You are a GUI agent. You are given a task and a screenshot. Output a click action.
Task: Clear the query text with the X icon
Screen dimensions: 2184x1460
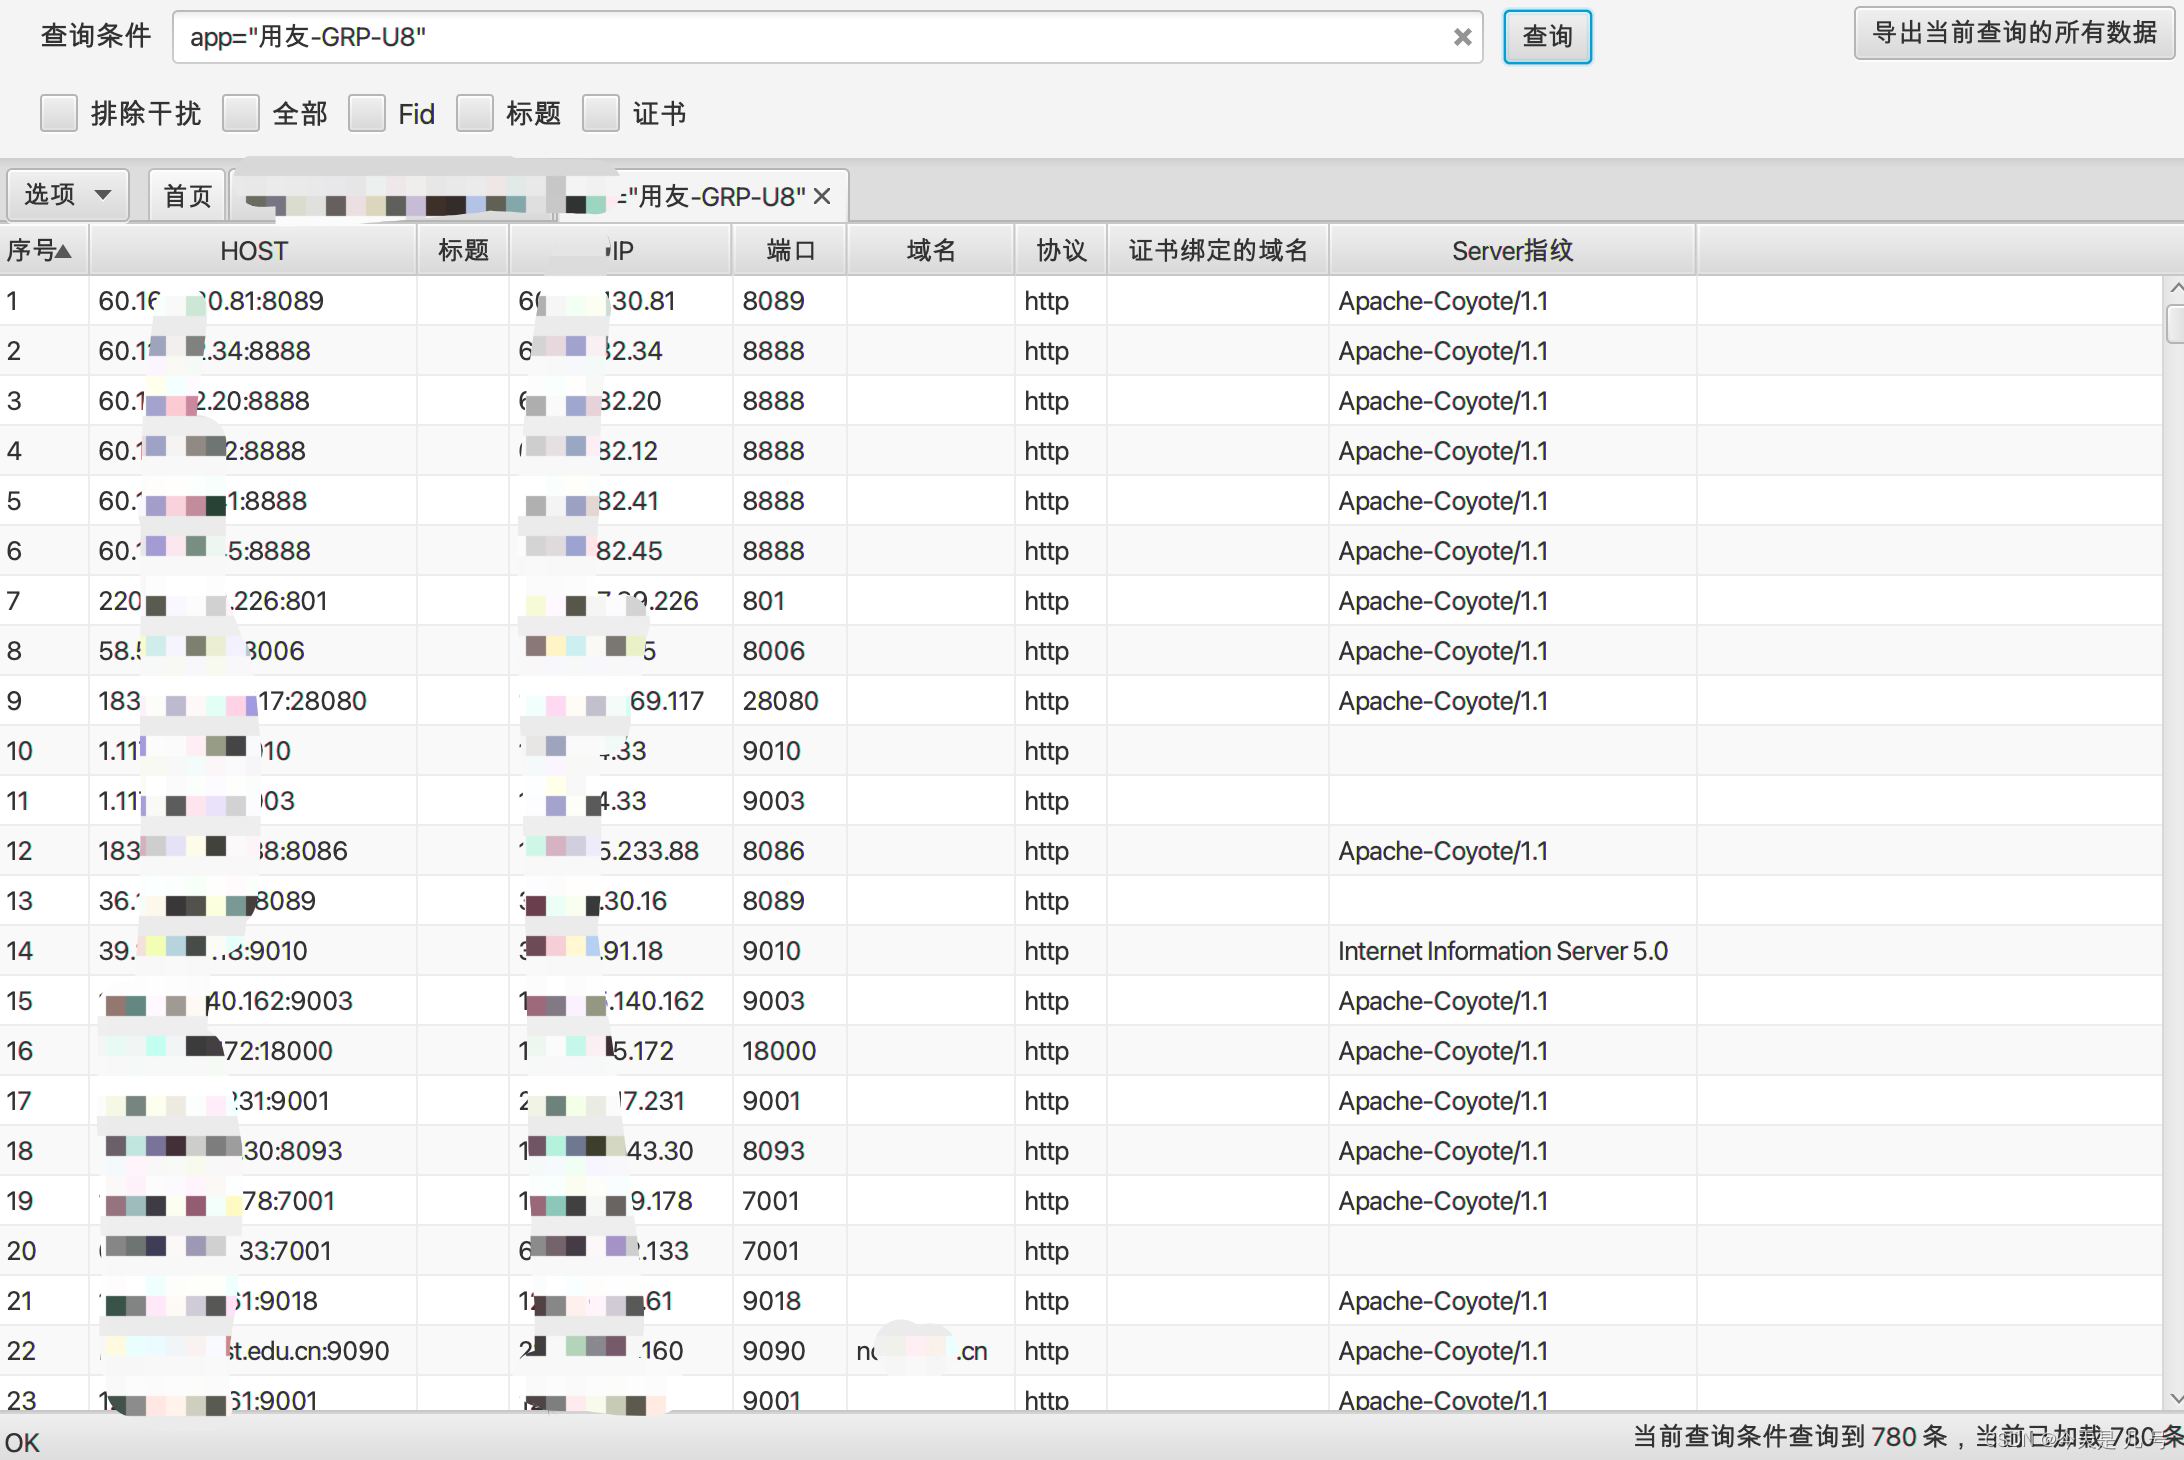pos(1461,38)
